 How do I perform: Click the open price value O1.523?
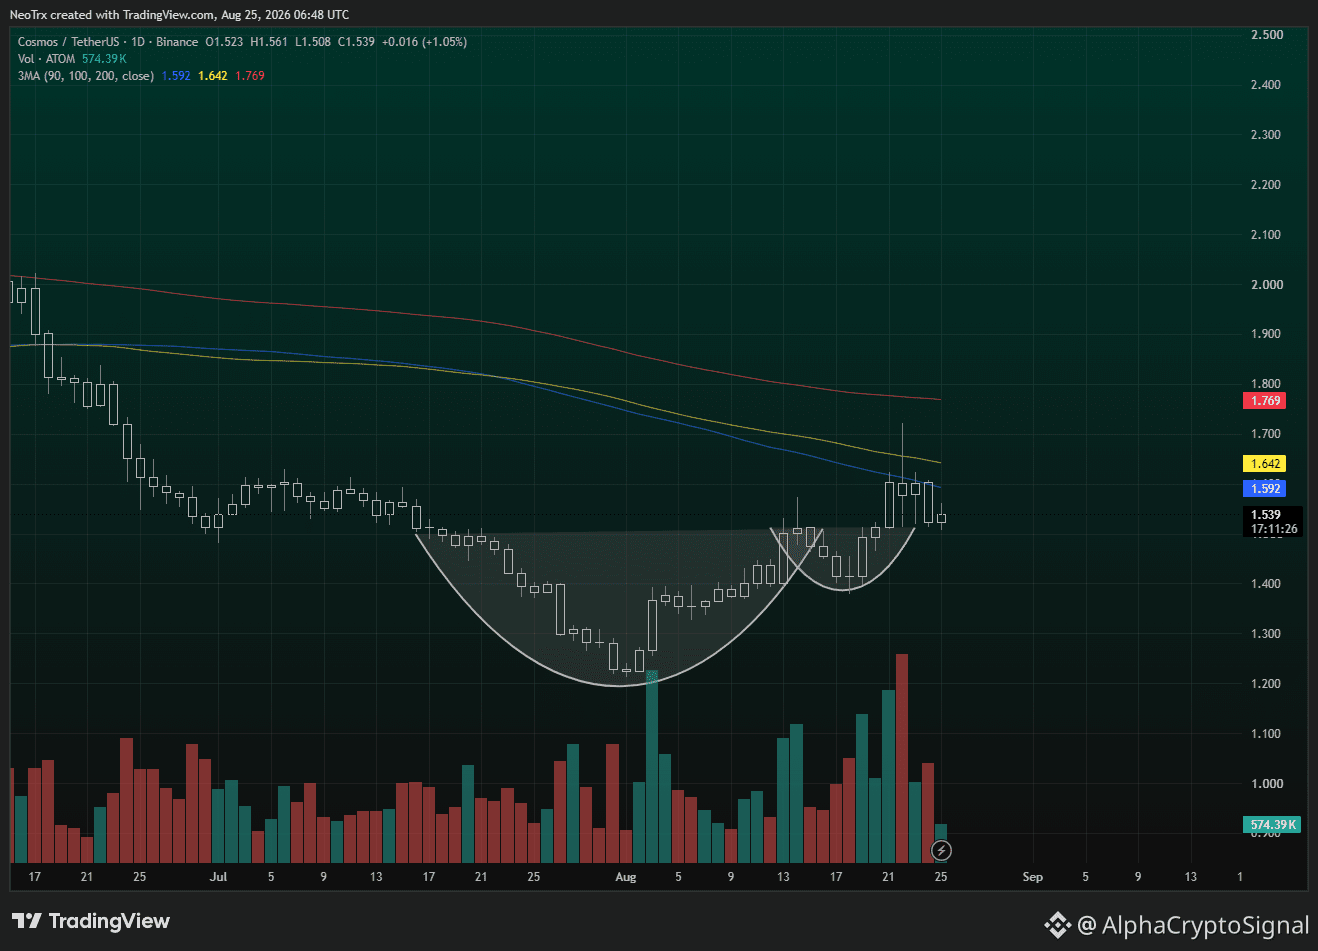coord(224,42)
